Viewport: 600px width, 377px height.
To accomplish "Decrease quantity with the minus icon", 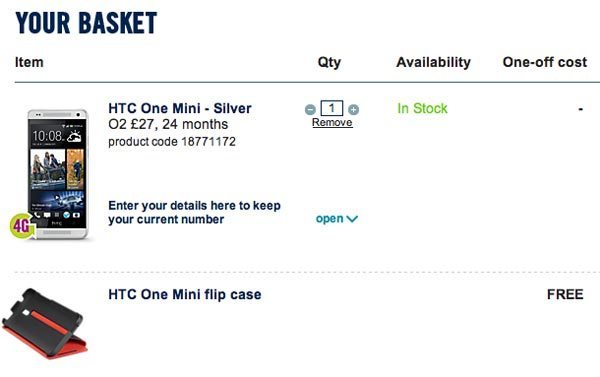I will (310, 109).
